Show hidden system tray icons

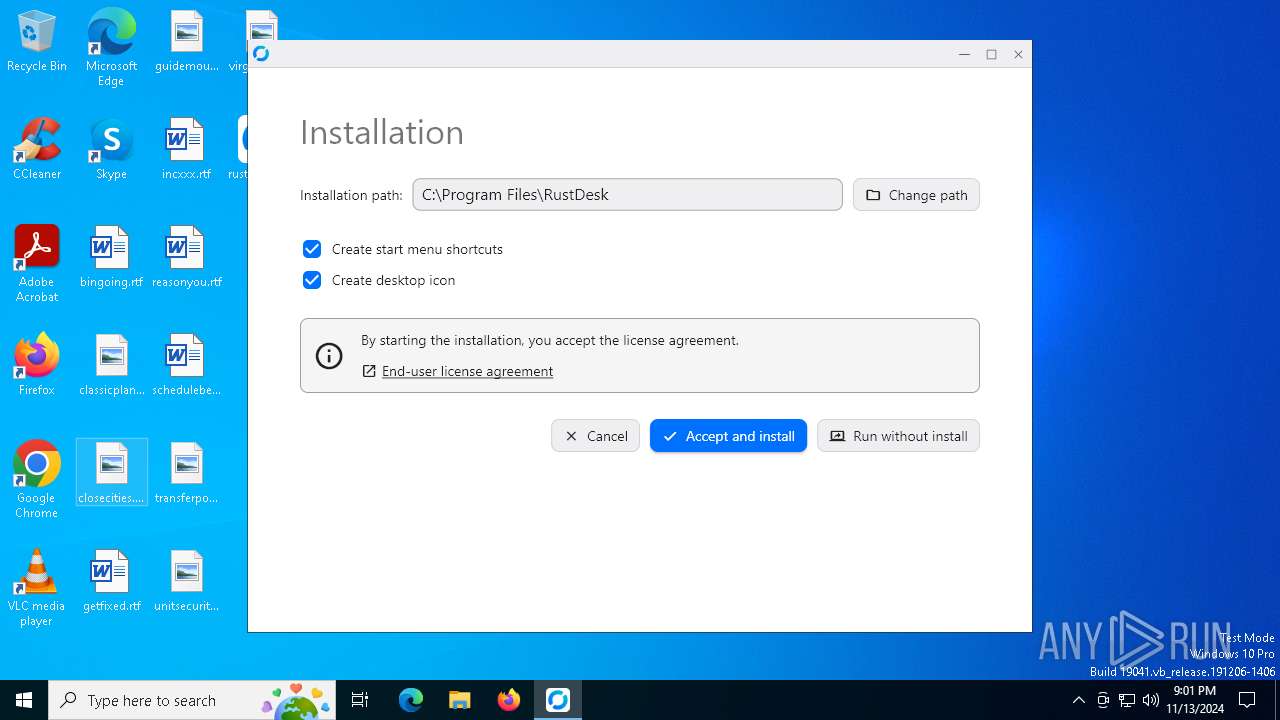tap(1078, 700)
